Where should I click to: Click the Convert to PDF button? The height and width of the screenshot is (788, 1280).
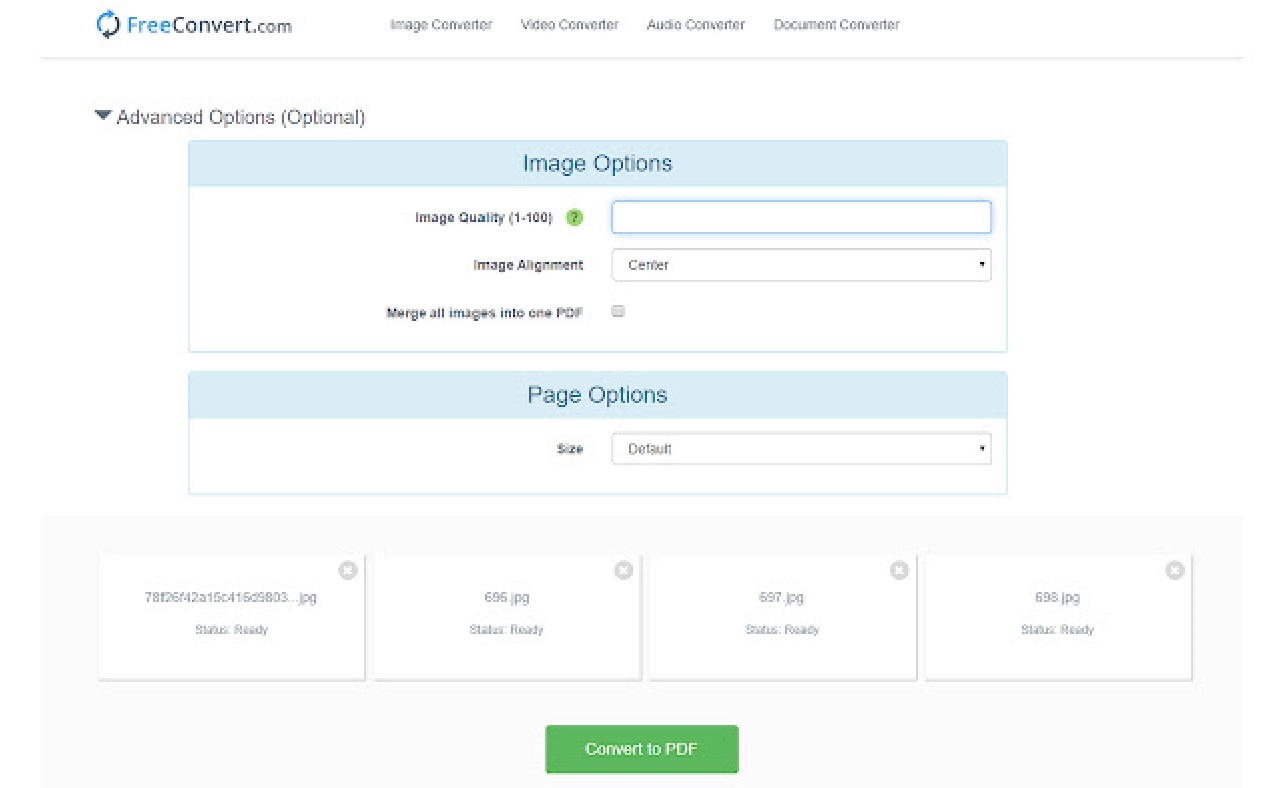pyautogui.click(x=642, y=749)
